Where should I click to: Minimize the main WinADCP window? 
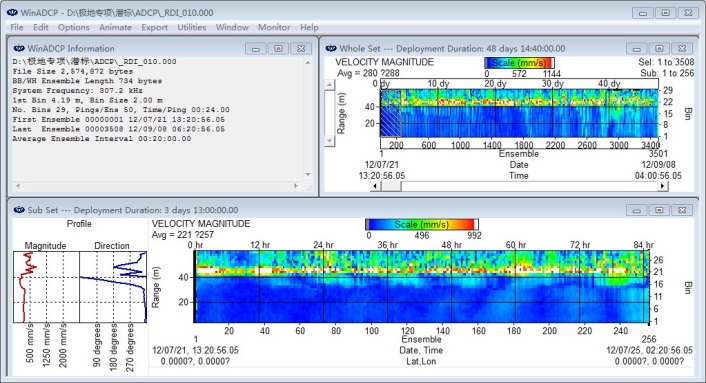click(643, 13)
